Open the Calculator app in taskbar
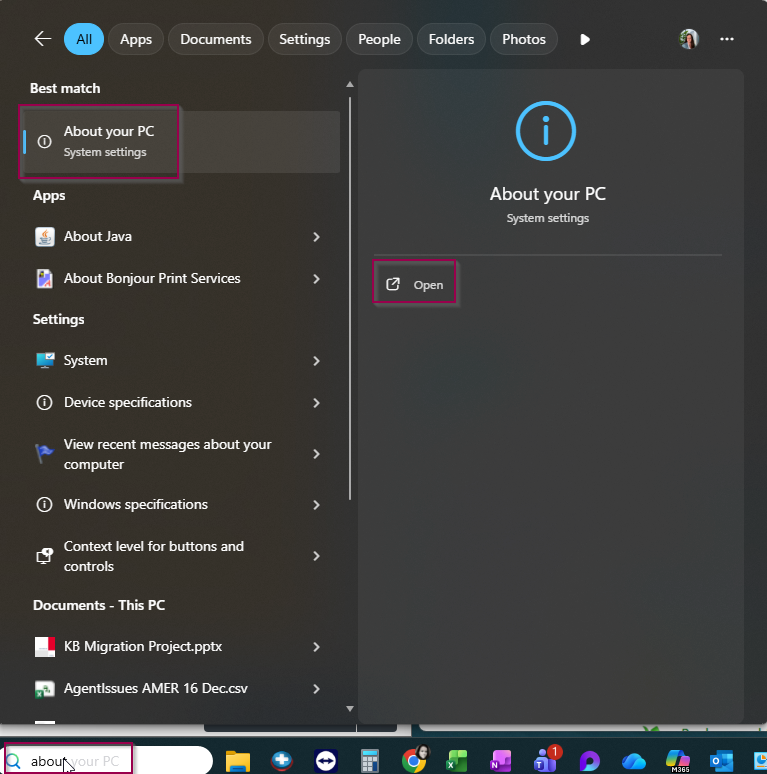This screenshot has height=774, width=767. [x=370, y=761]
